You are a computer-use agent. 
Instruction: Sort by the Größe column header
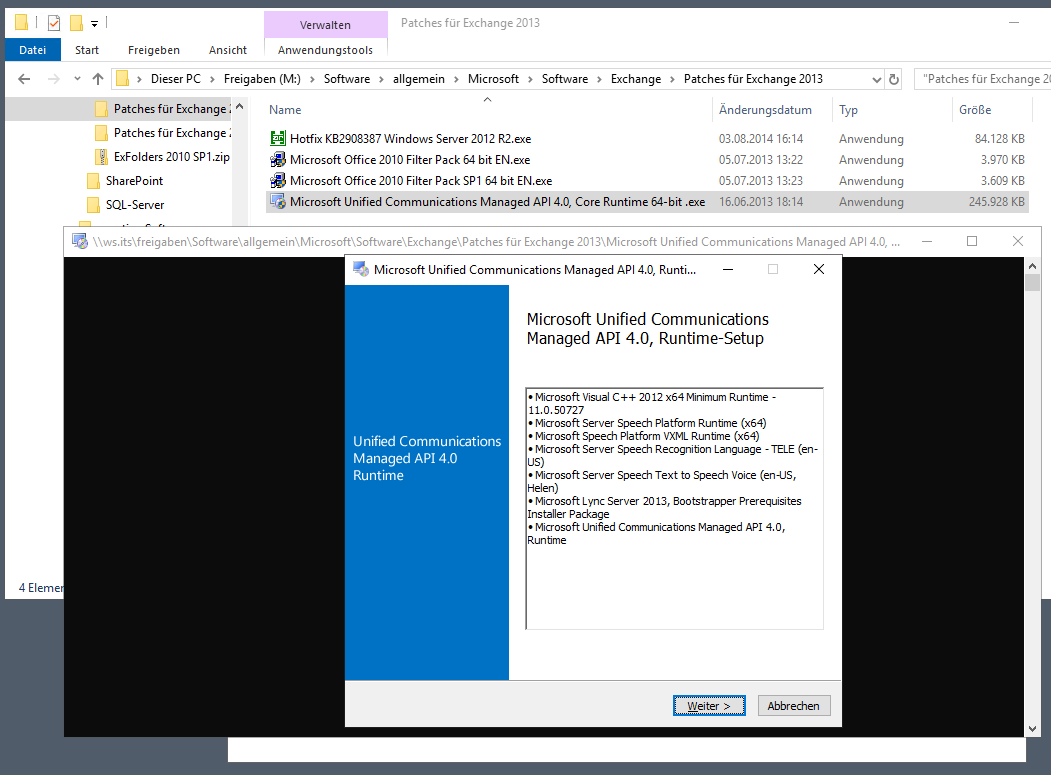pyautogui.click(x=975, y=110)
